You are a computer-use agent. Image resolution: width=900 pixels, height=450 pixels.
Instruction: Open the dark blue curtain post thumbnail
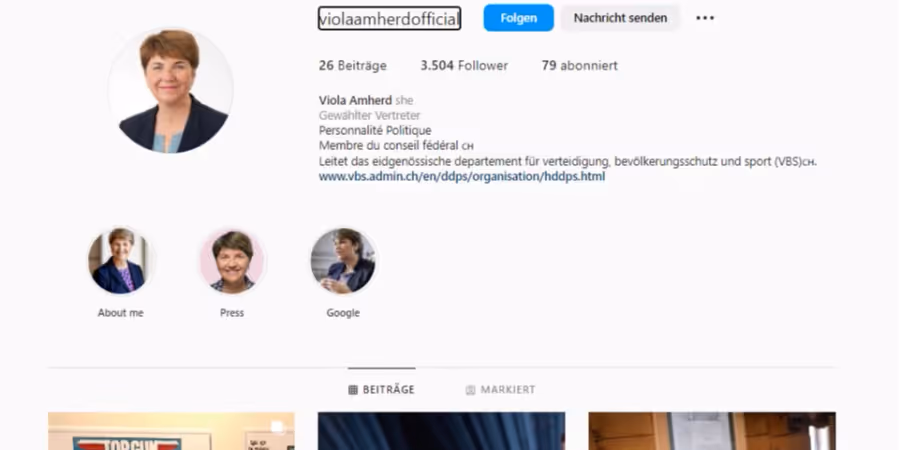(441, 431)
